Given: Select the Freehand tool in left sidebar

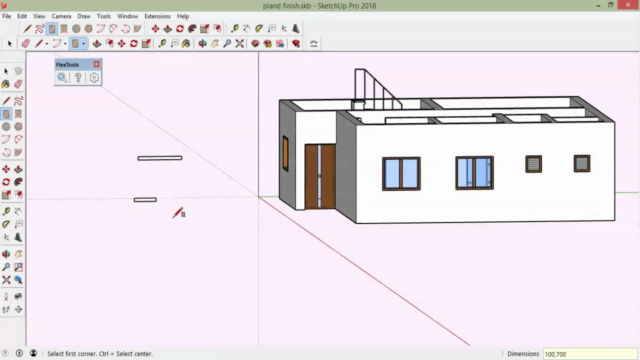Looking at the screenshot, I should pos(18,101).
